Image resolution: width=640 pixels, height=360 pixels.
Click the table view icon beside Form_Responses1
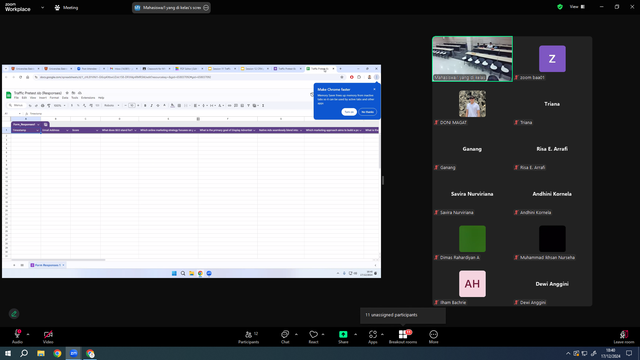[46, 124]
